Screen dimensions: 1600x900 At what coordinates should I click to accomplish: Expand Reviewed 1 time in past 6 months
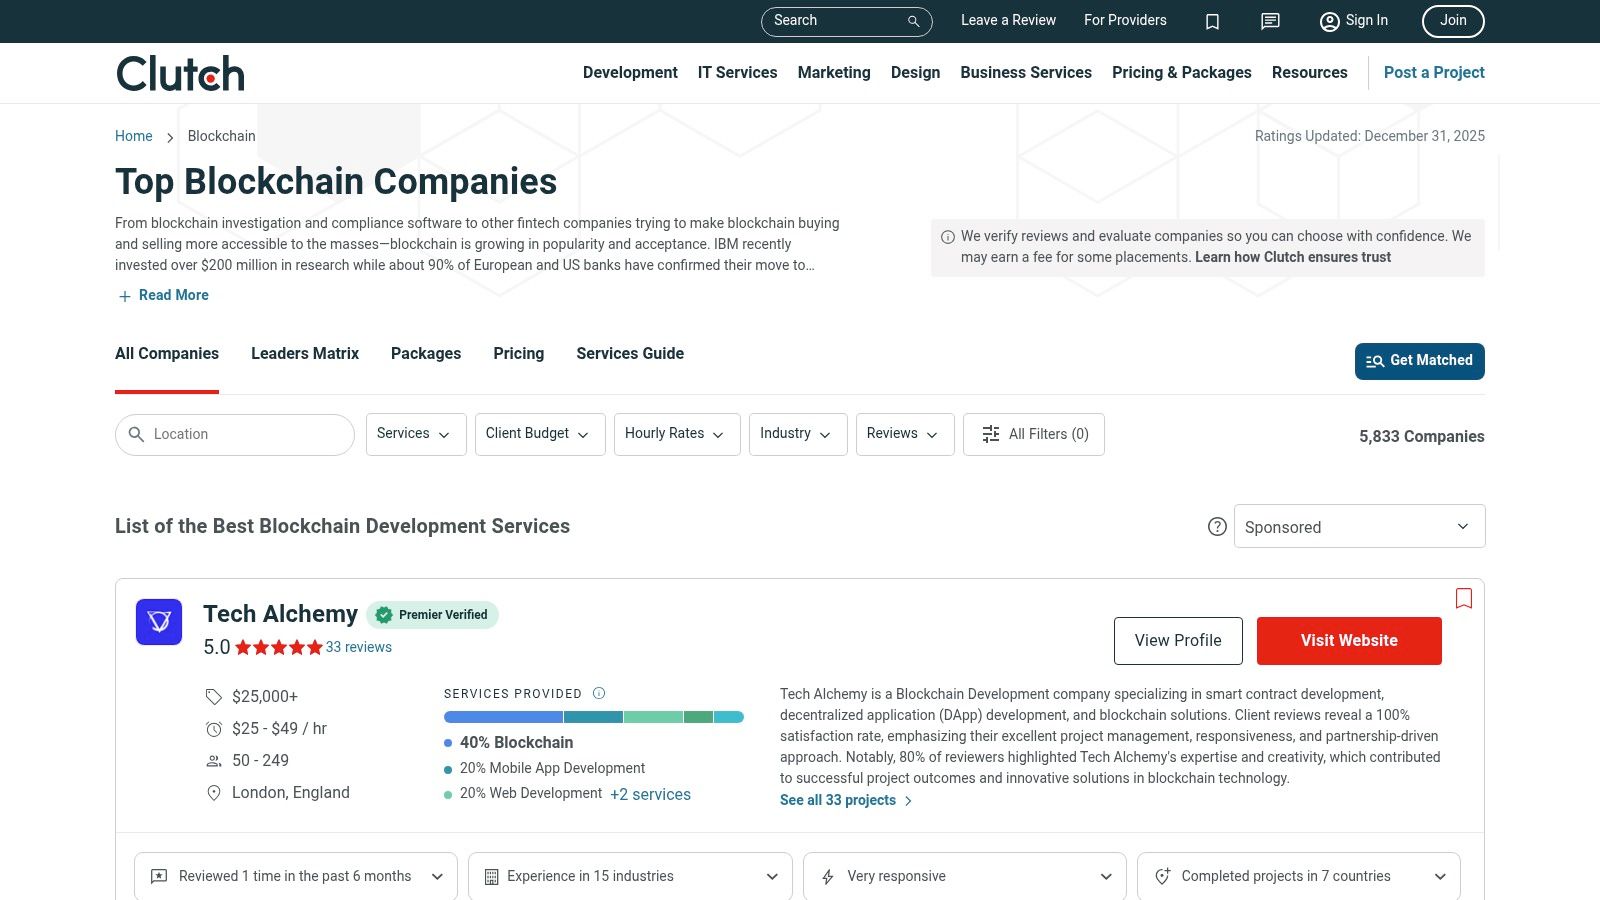click(x=296, y=877)
